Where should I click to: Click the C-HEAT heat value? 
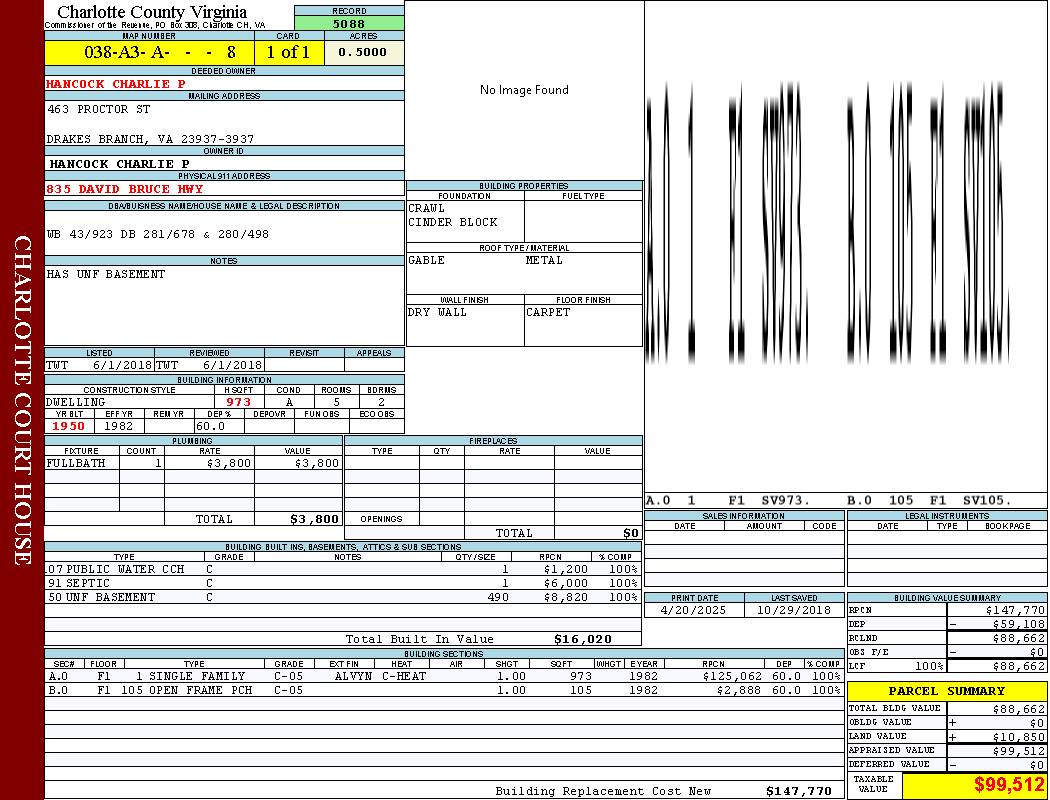[x=404, y=677]
